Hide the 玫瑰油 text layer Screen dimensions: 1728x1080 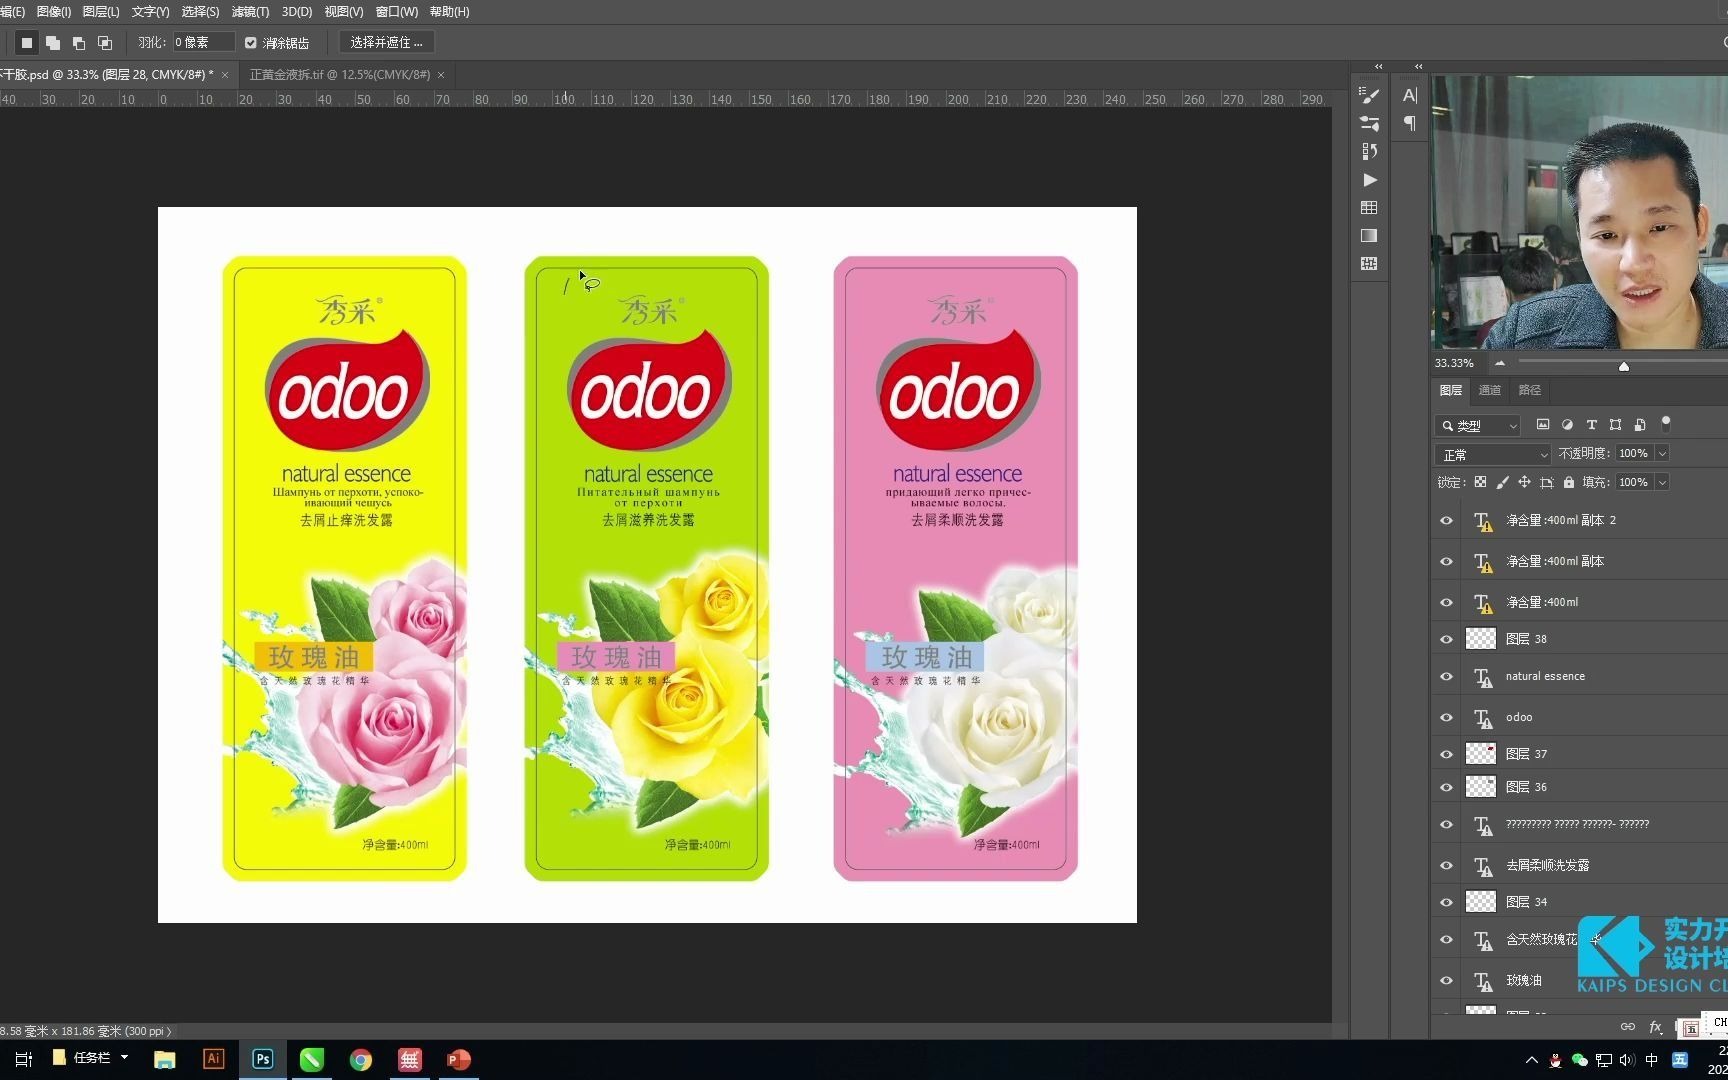pos(1446,980)
